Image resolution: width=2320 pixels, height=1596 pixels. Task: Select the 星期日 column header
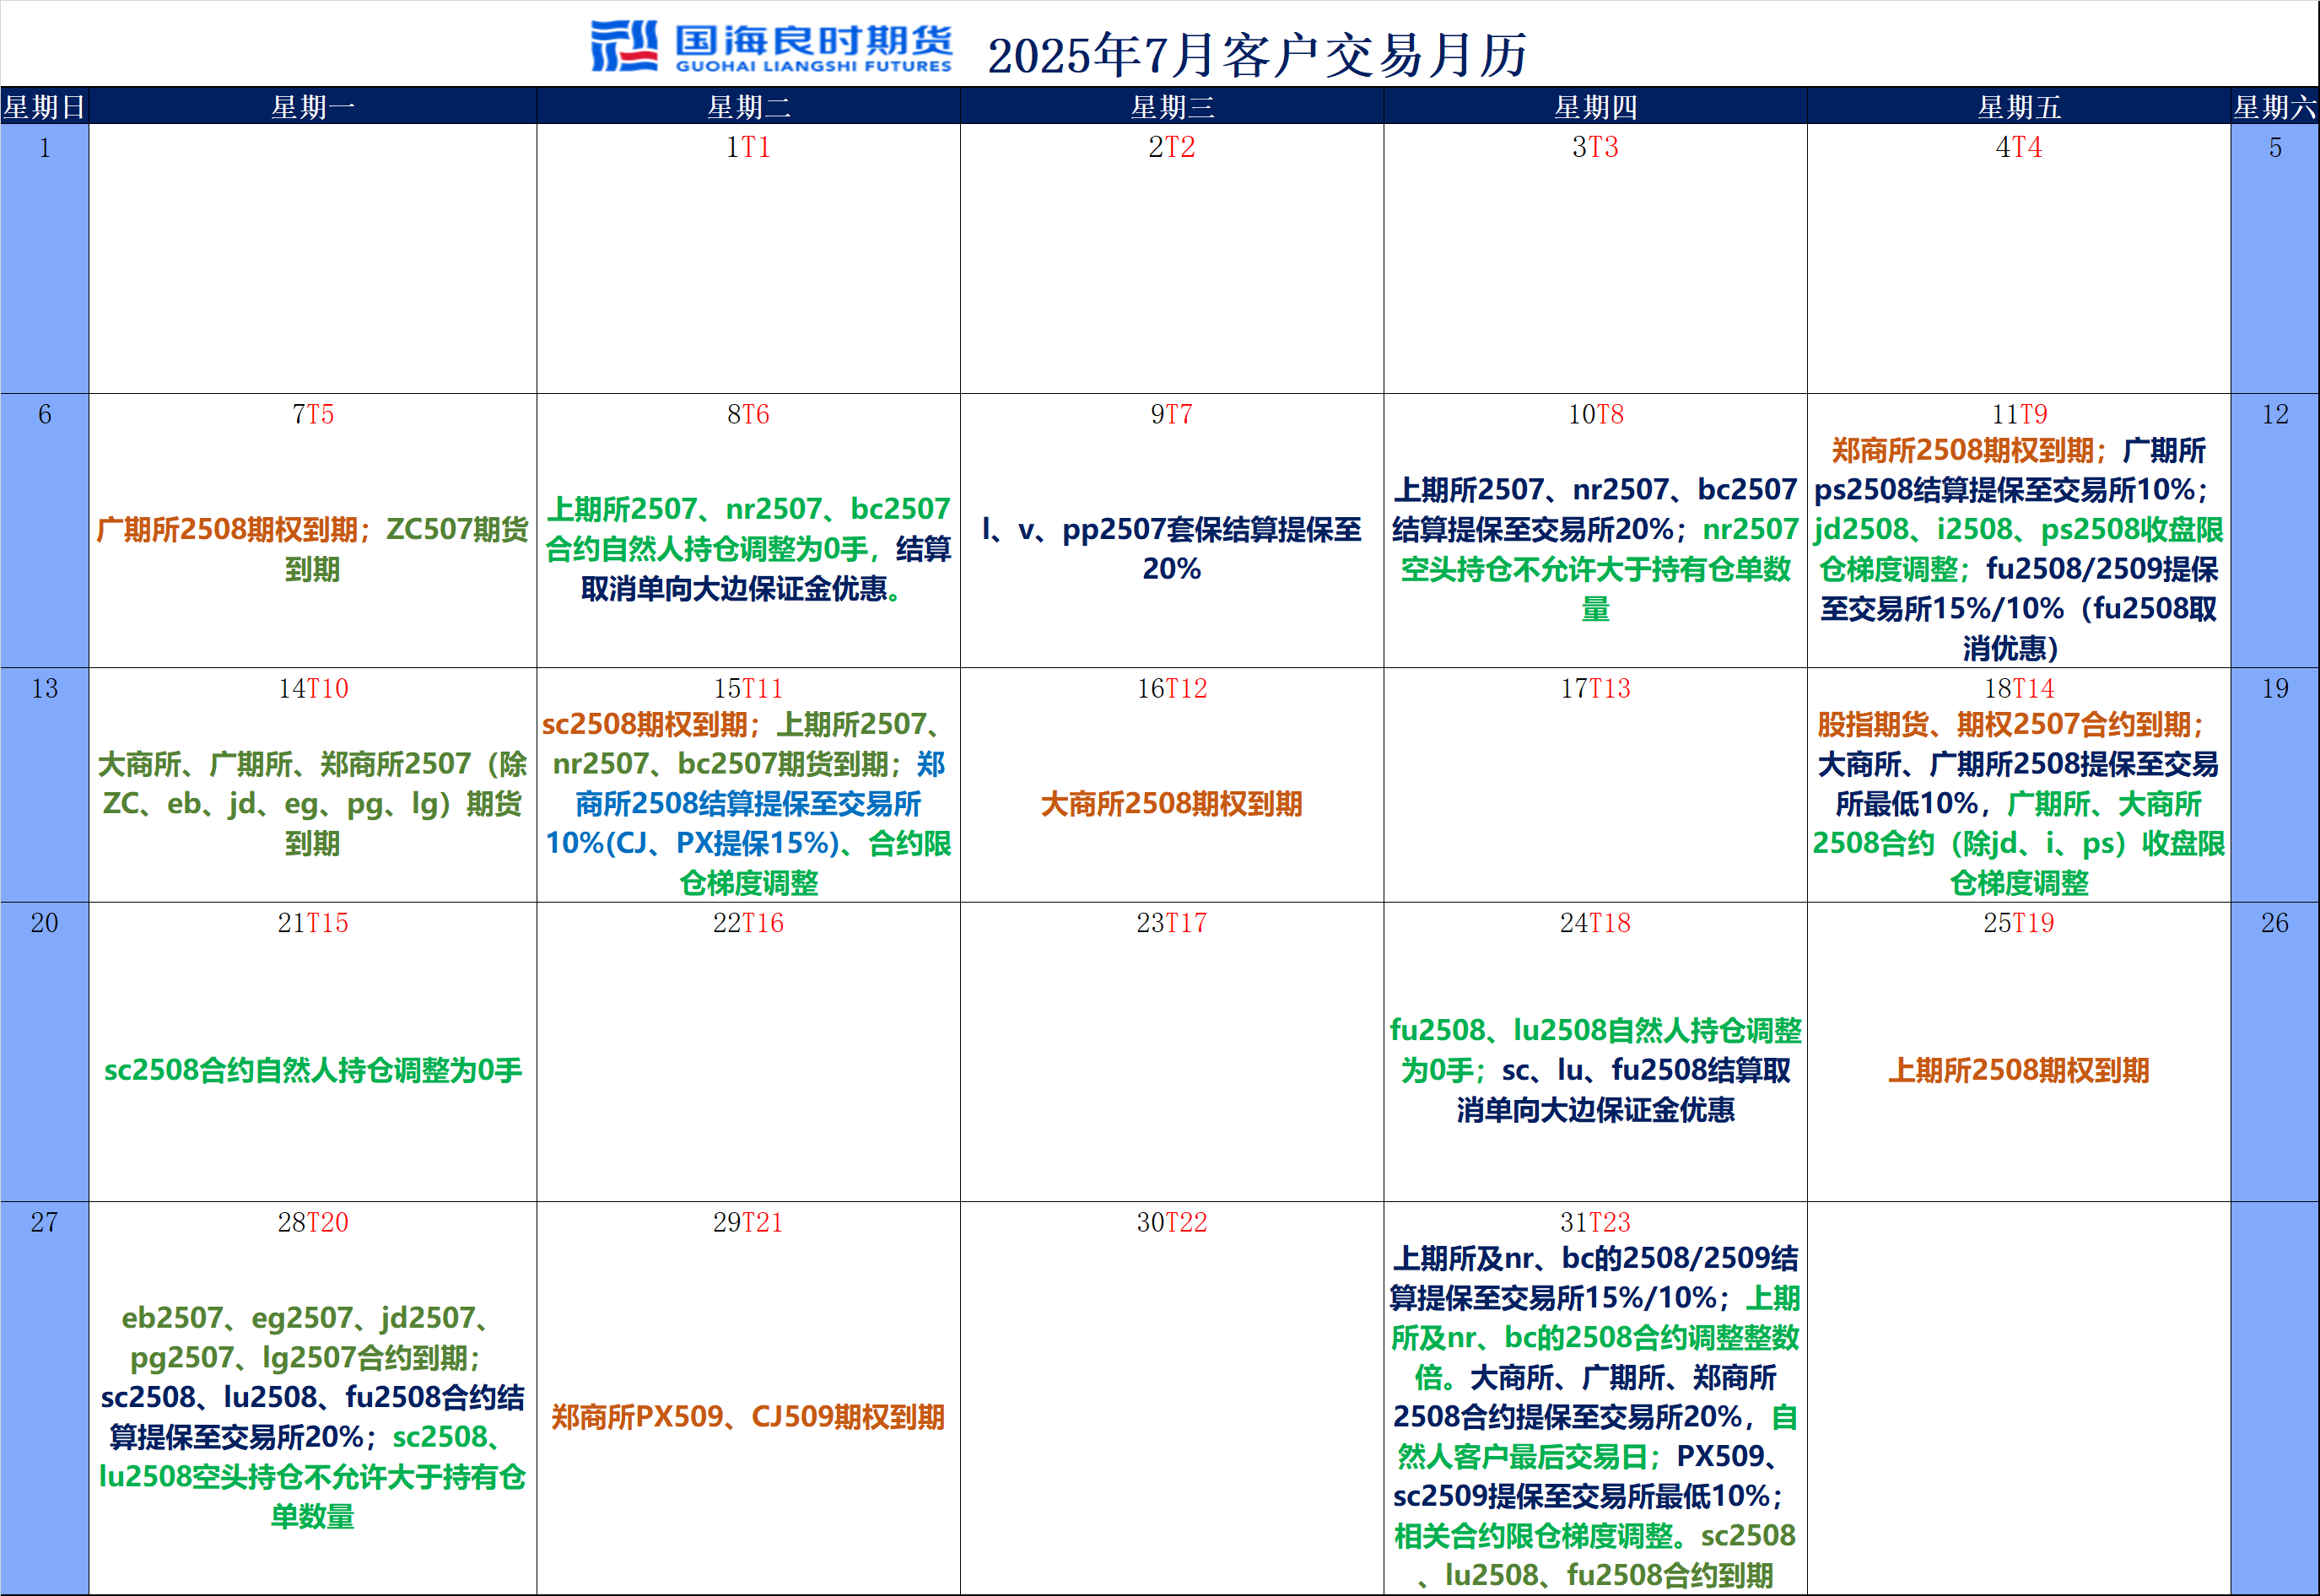pos(44,107)
